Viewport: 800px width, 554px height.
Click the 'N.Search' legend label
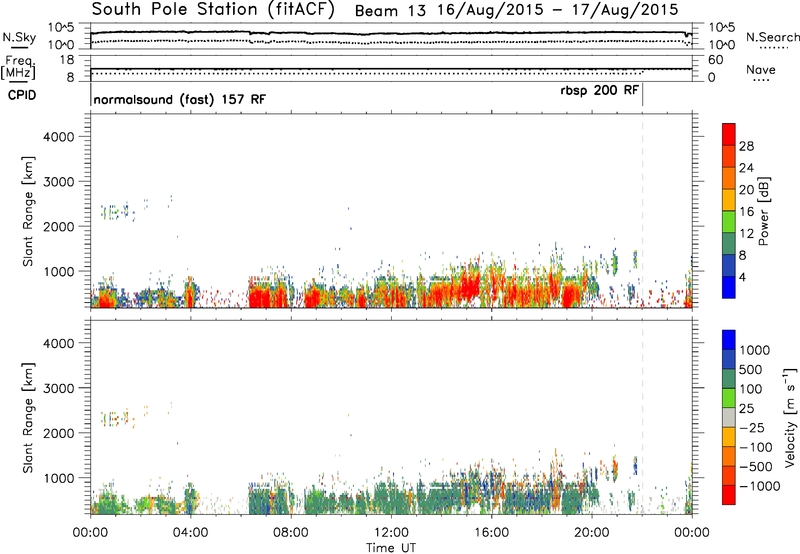click(772, 37)
